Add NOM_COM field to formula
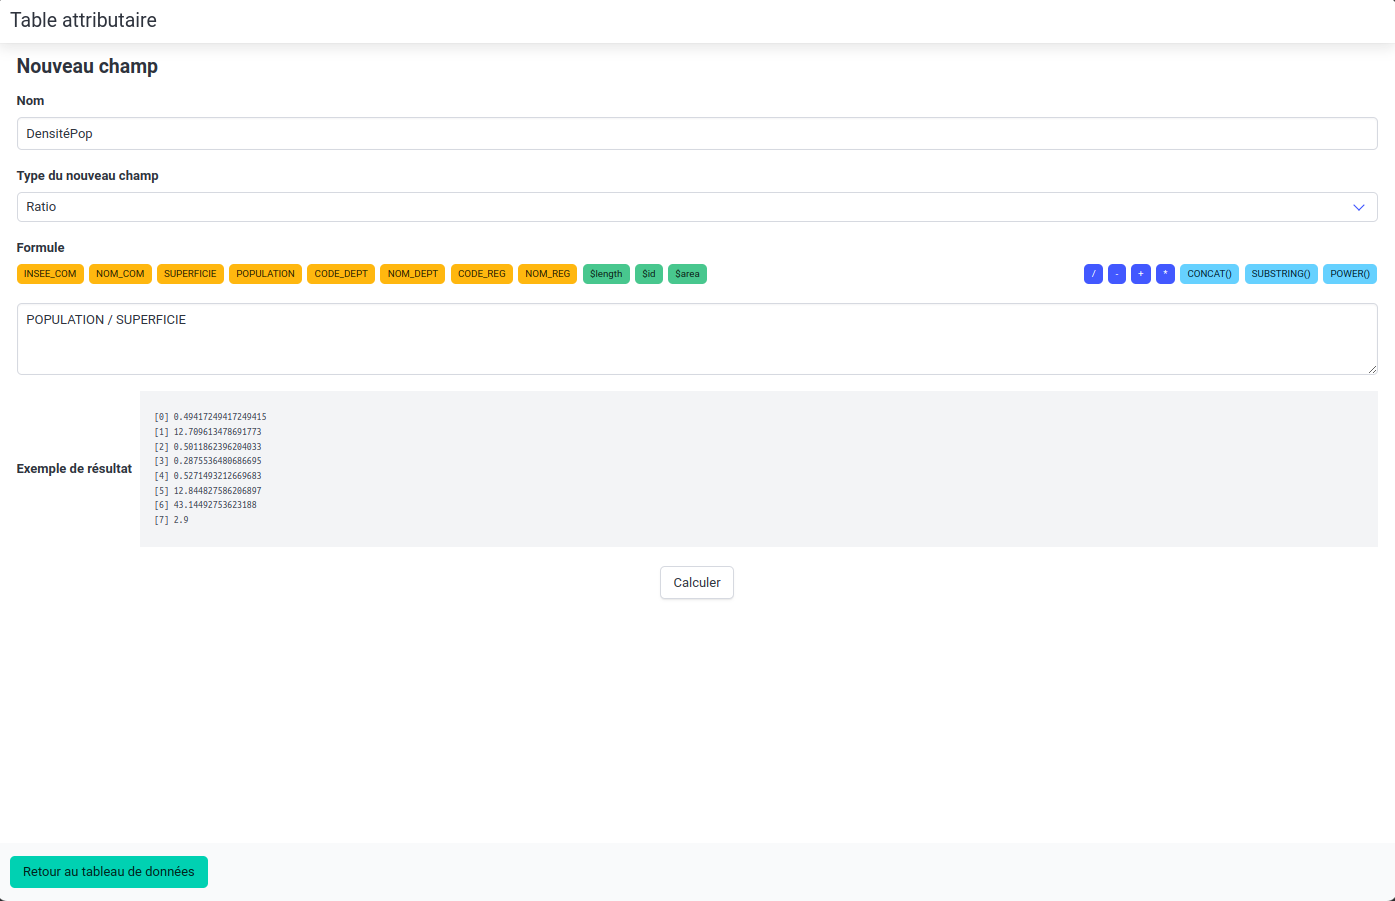 (x=120, y=274)
